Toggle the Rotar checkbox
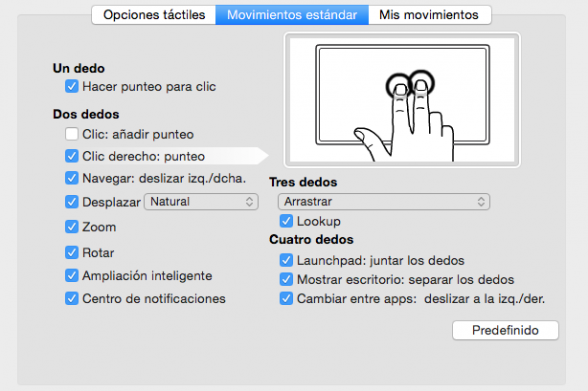The width and height of the screenshot is (588, 391). pyautogui.click(x=72, y=252)
